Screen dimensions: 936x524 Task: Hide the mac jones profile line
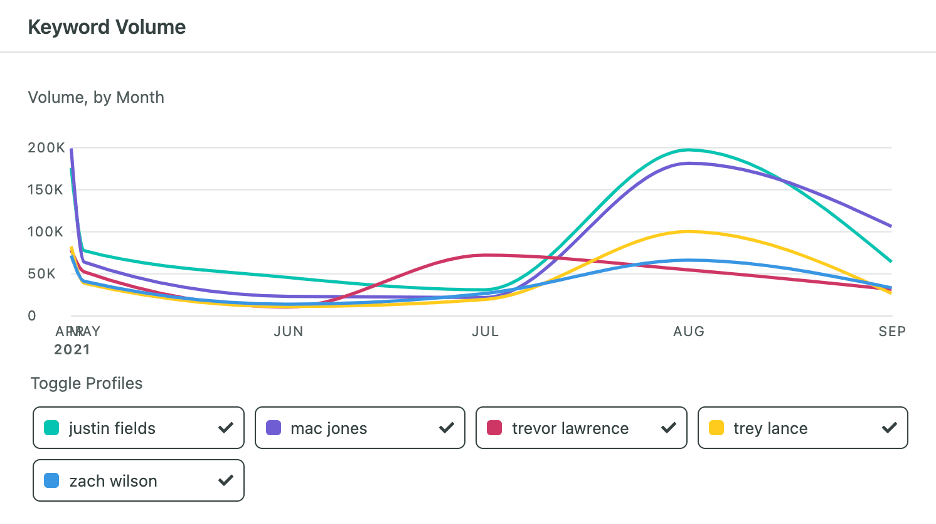360,428
